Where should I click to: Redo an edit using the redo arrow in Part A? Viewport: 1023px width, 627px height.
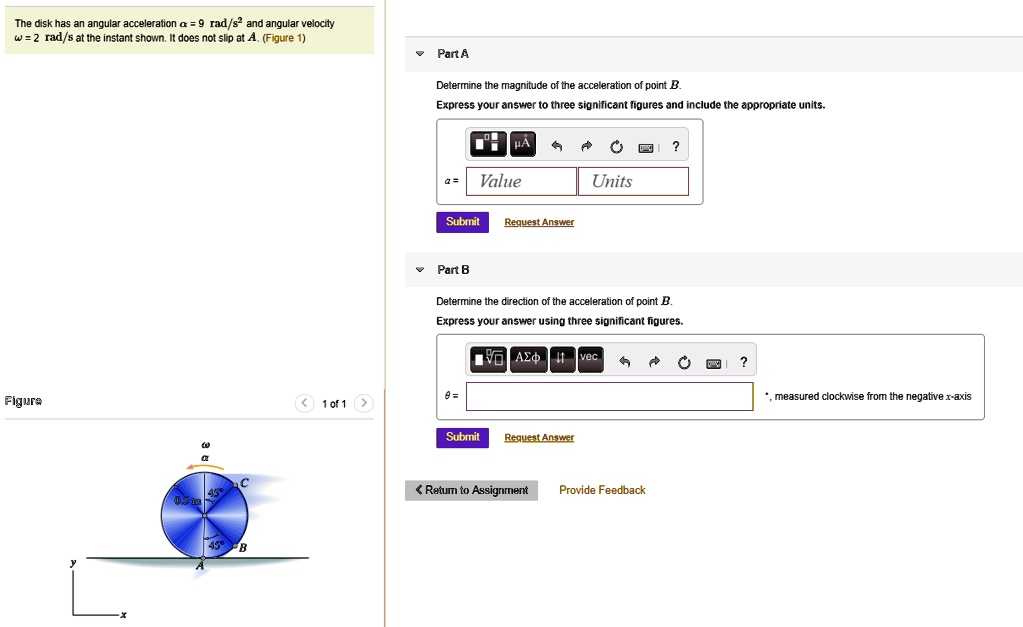coord(586,144)
